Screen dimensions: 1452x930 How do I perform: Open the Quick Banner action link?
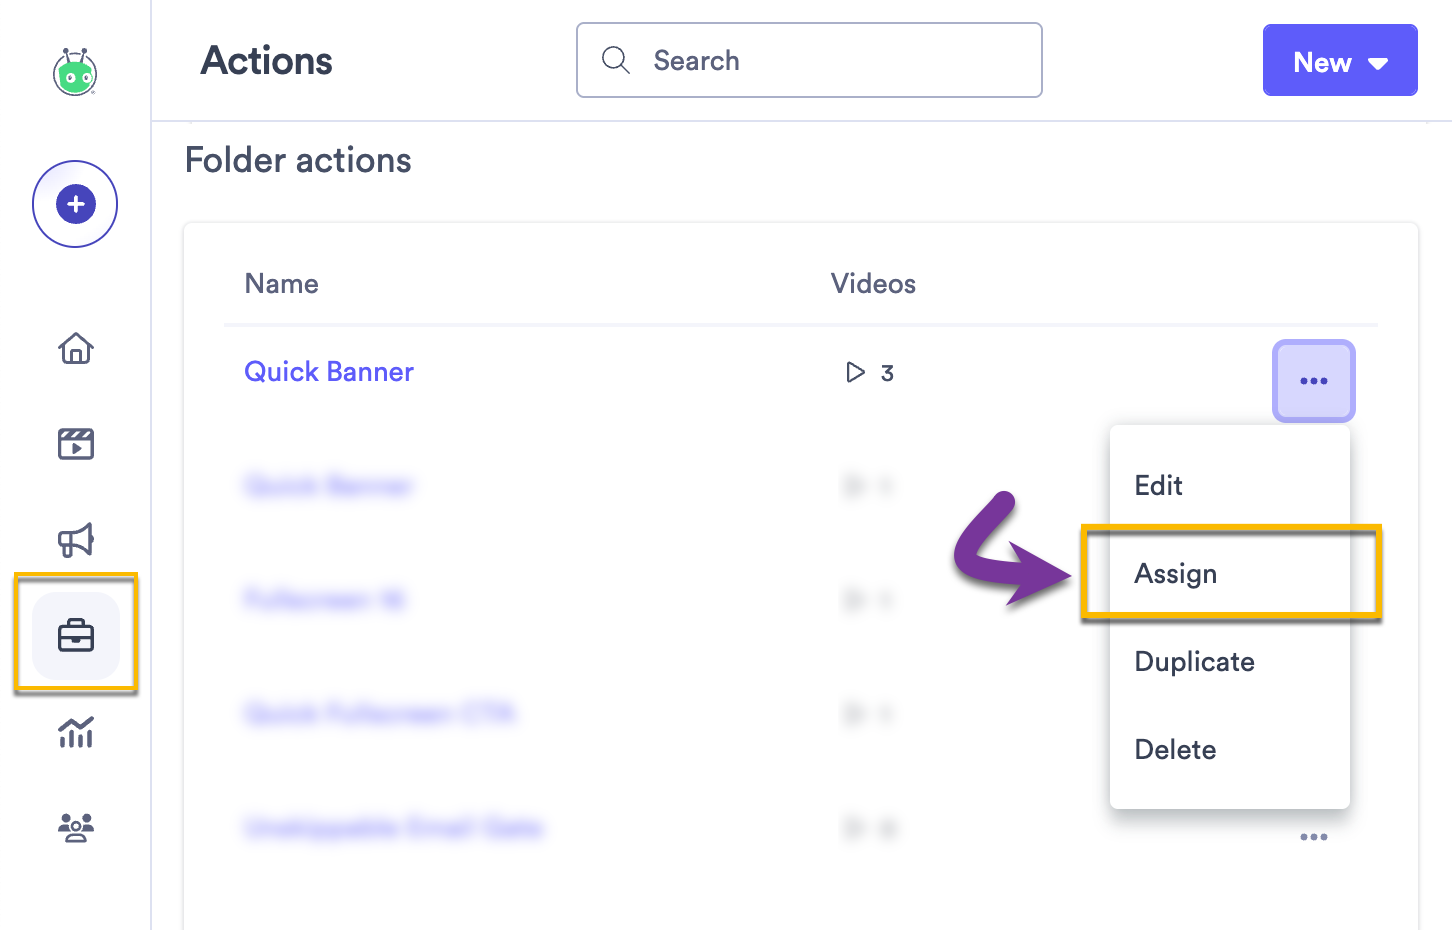tap(329, 371)
